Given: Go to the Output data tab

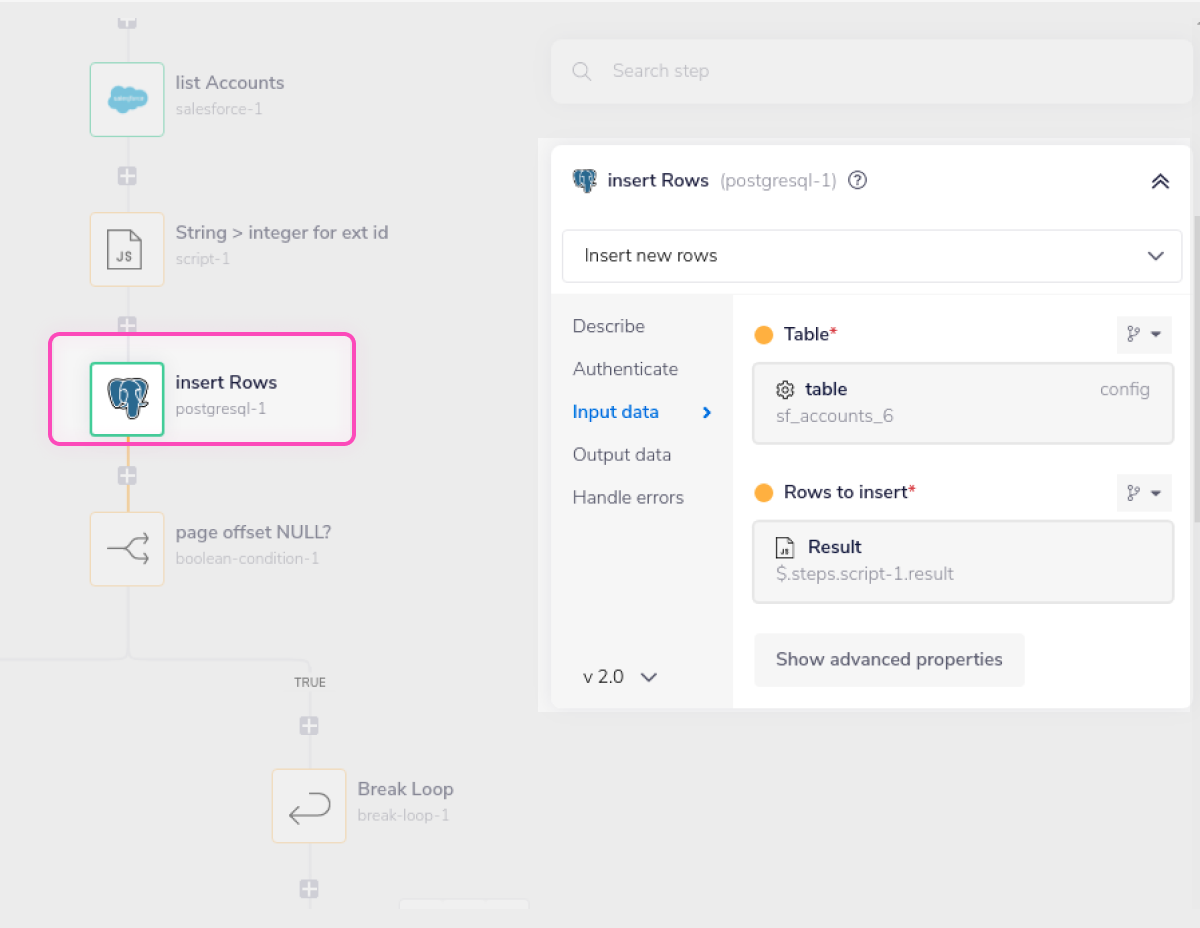Looking at the screenshot, I should click(x=621, y=455).
